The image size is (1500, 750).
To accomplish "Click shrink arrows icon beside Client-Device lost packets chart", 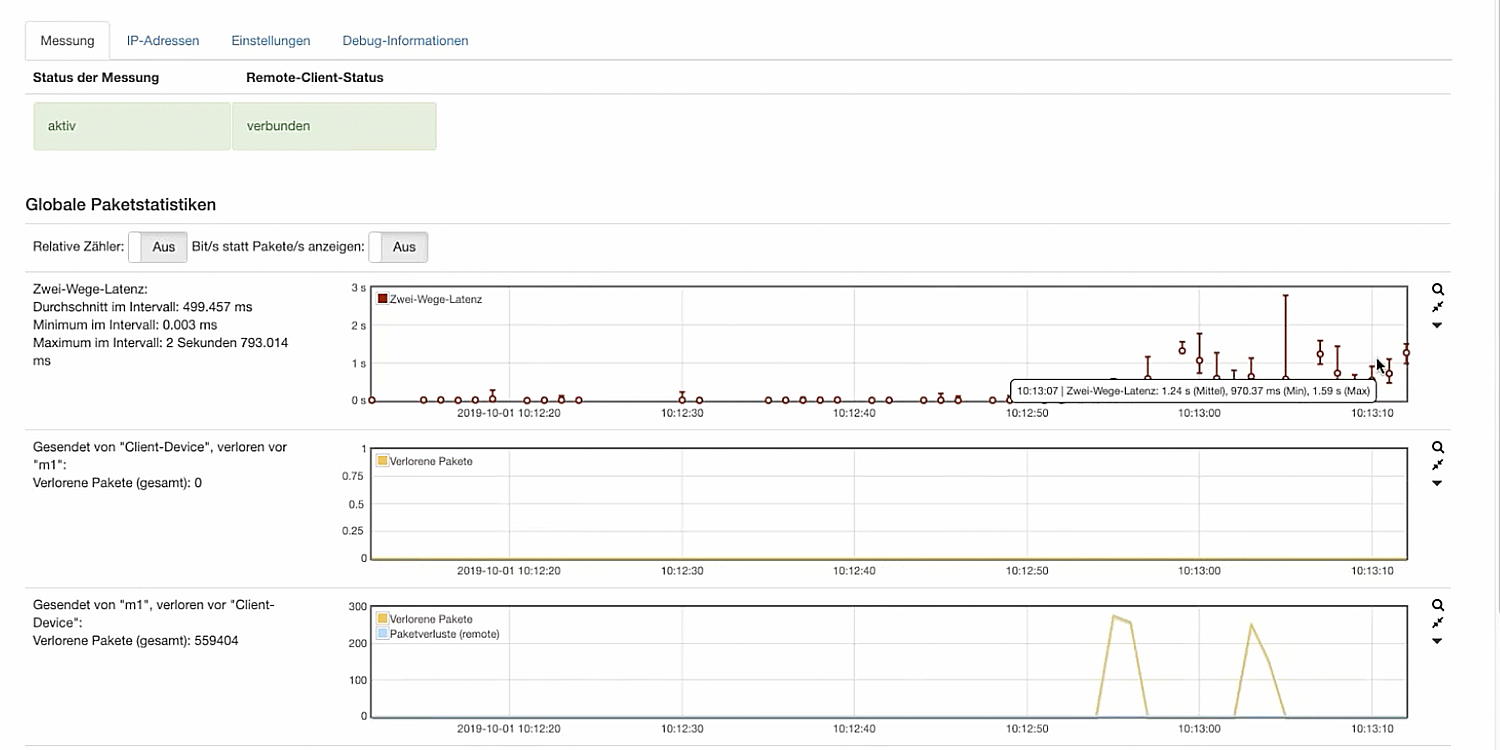I will [x=1438, y=465].
